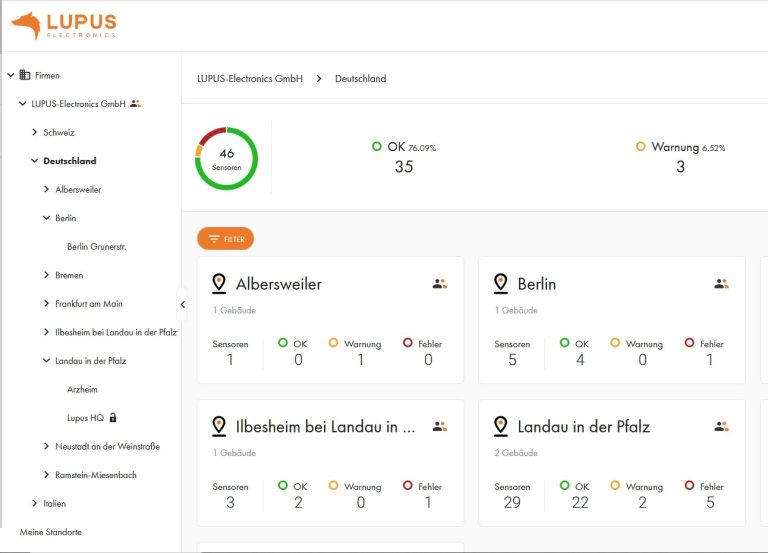Collapse the Berlin tree node
The width and height of the screenshot is (768, 553).
(46, 218)
